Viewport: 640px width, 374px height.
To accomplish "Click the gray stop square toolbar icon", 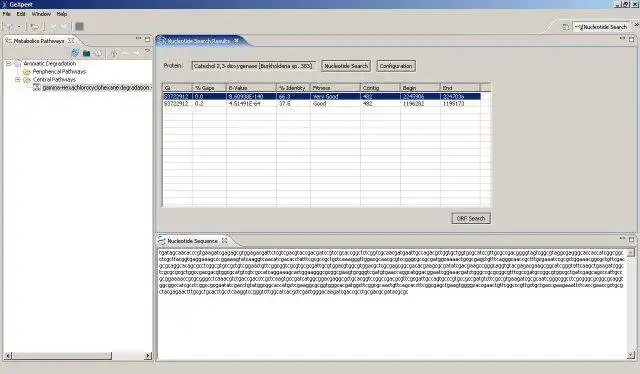I will 79,27.
